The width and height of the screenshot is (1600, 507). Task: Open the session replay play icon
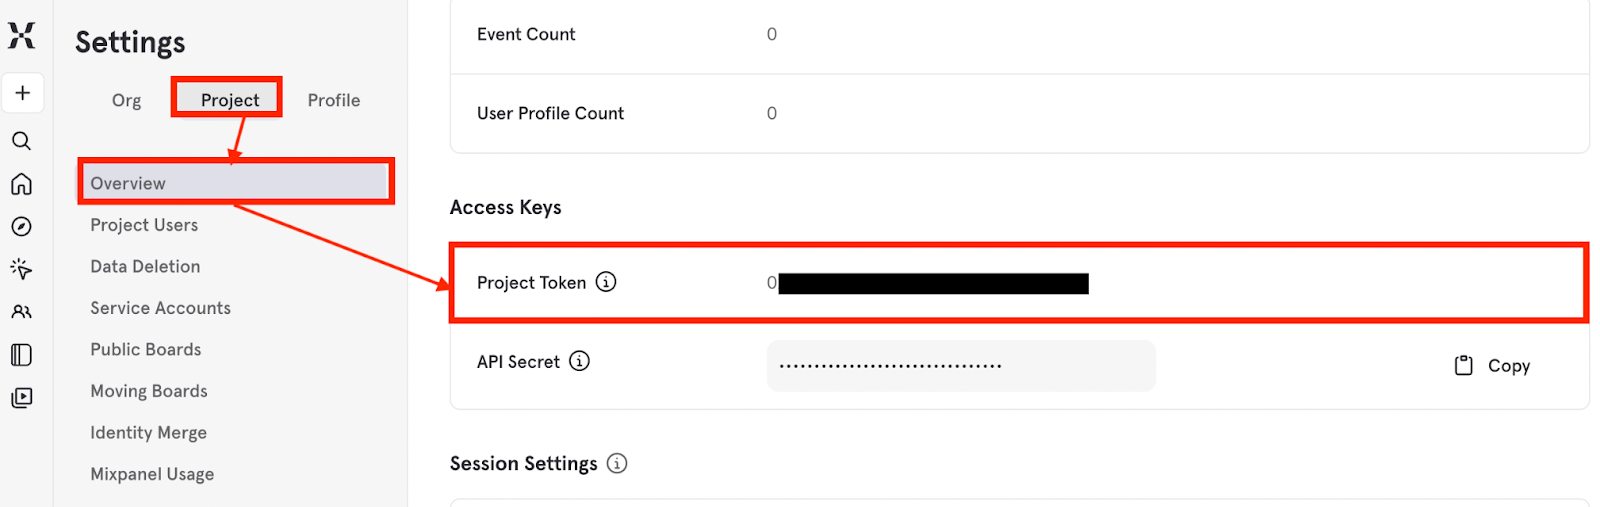[x=21, y=398]
